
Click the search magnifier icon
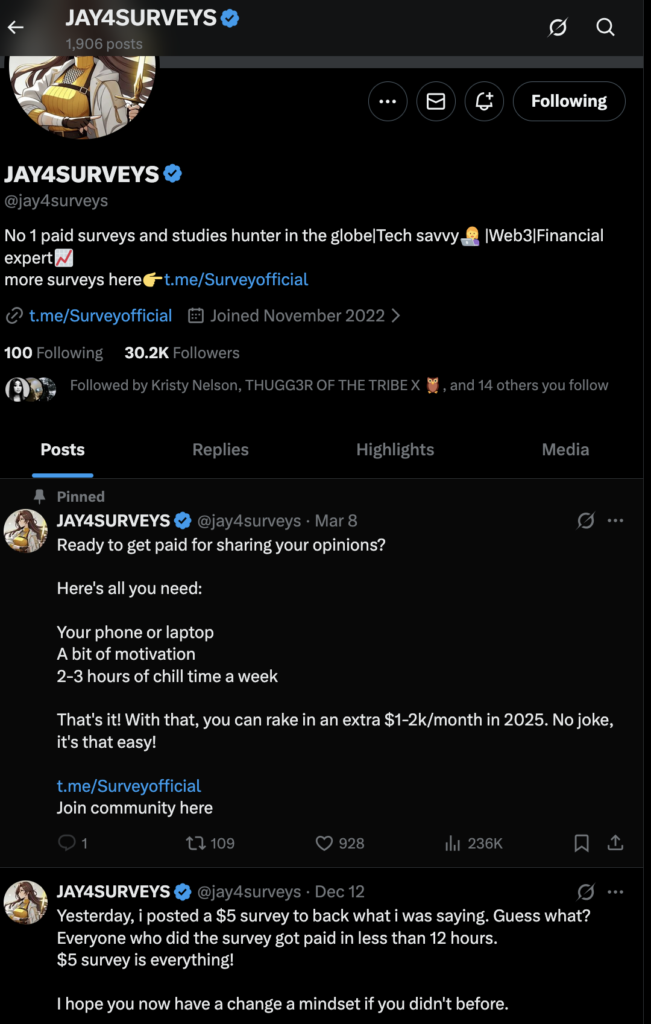pyautogui.click(x=606, y=27)
